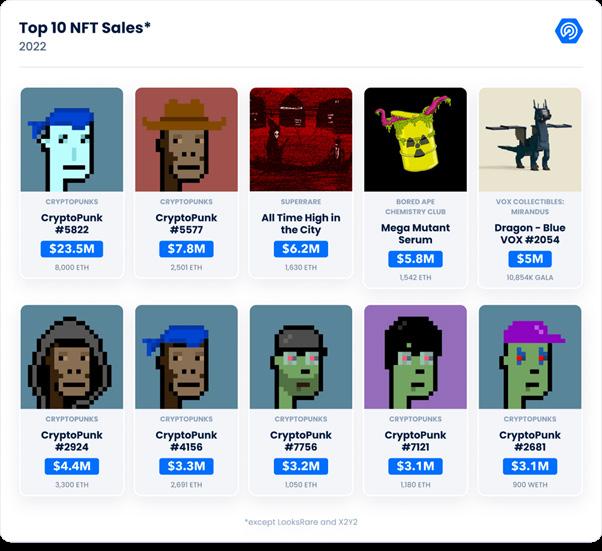View All Time High in the City artwork
The image size is (602, 551).
click(x=301, y=139)
